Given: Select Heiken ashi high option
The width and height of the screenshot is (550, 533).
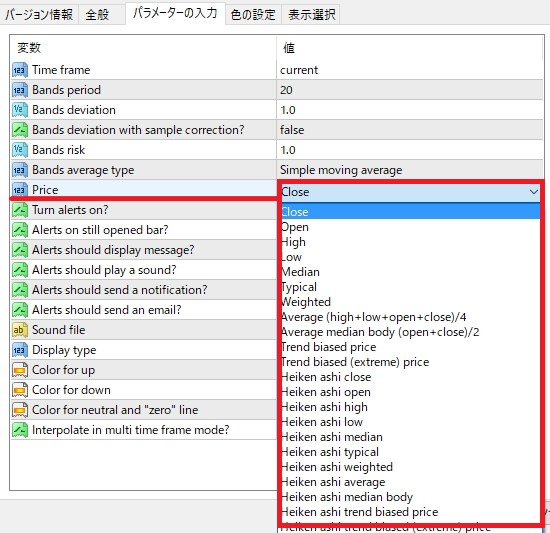Looking at the screenshot, I should click(x=410, y=407).
